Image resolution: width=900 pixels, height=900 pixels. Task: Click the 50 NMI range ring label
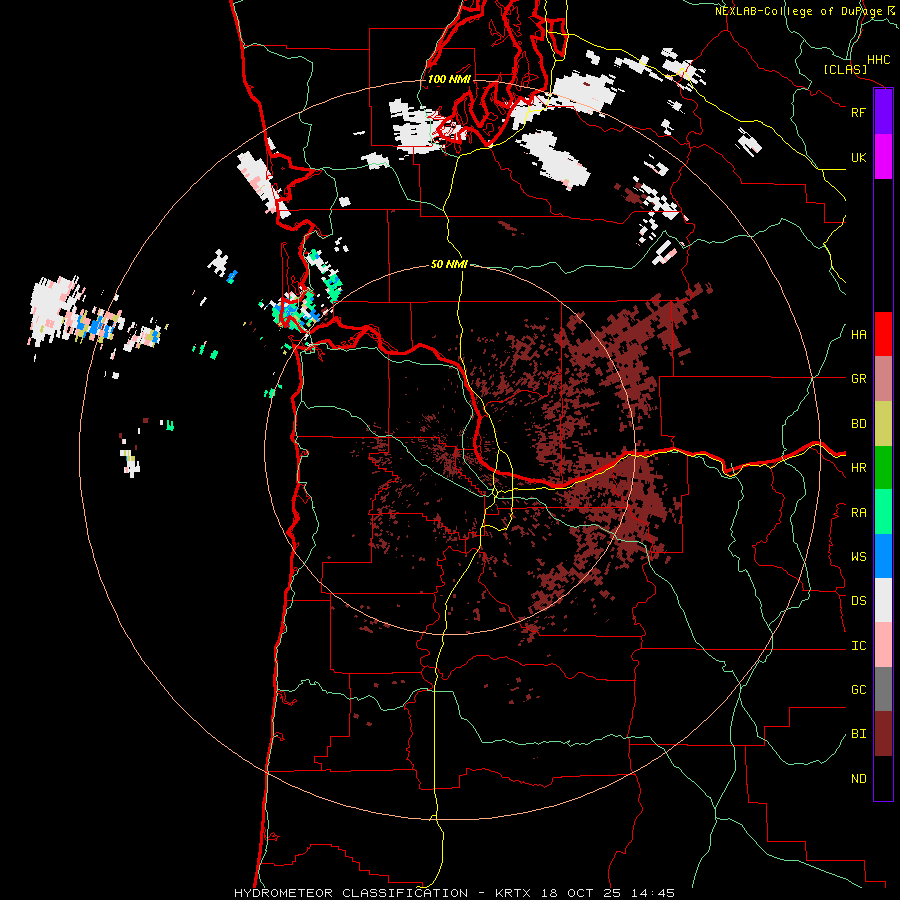(449, 264)
